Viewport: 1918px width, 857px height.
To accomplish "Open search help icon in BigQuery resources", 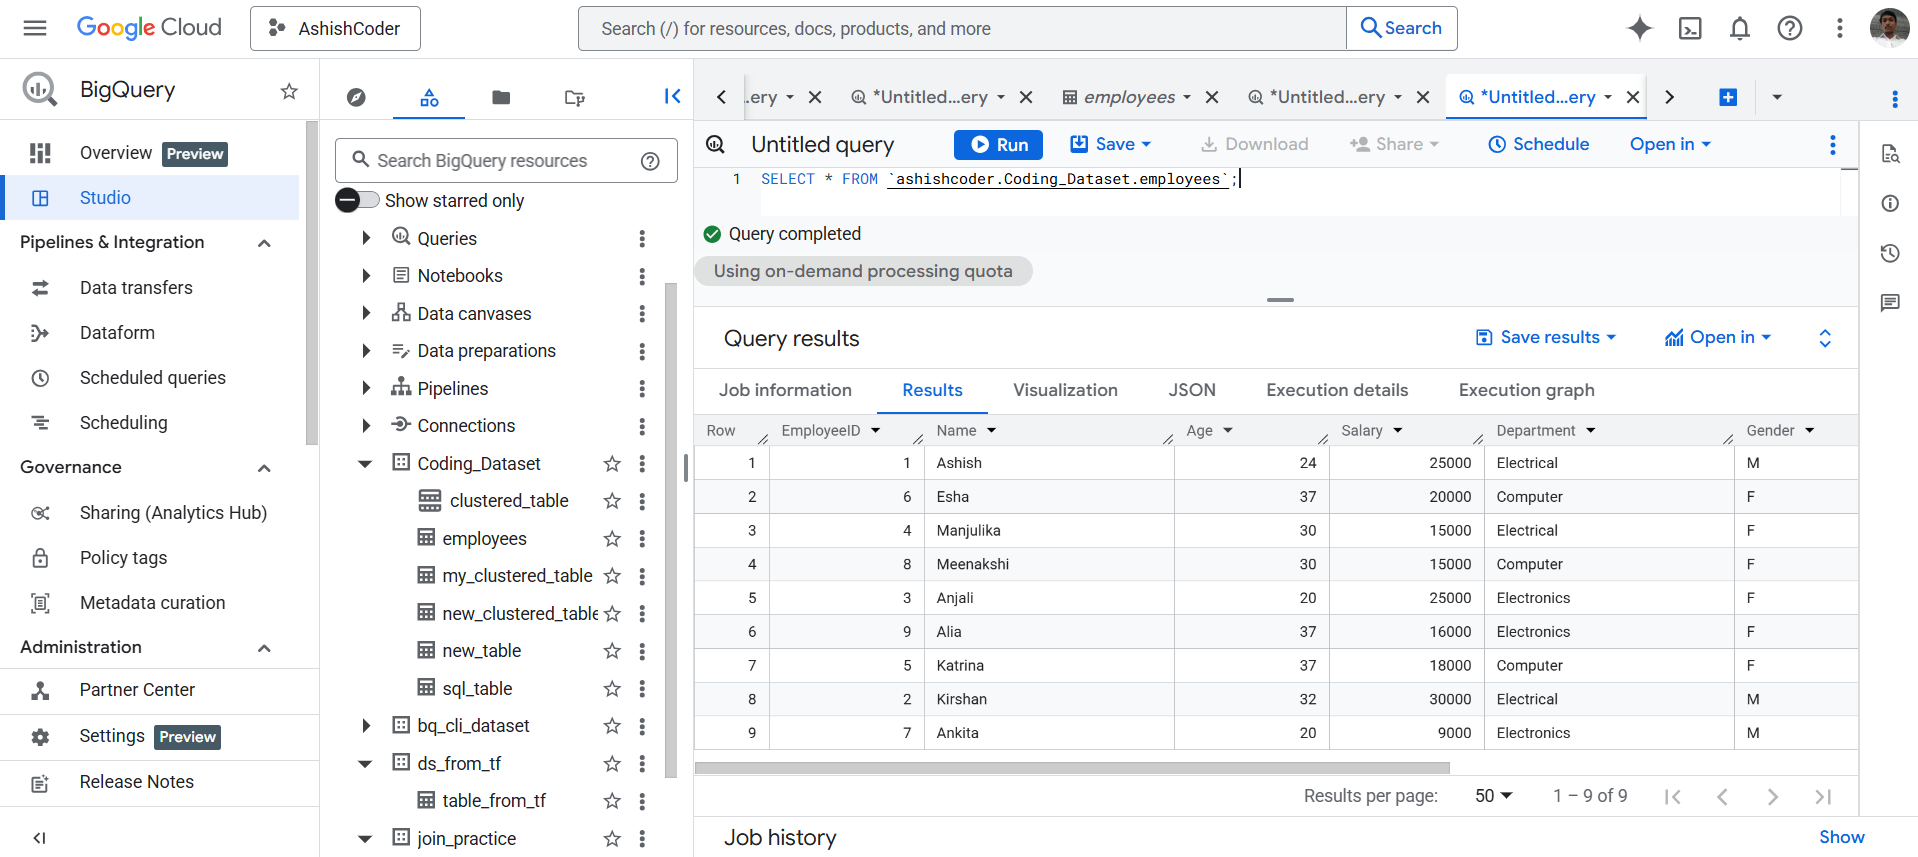I will pyautogui.click(x=650, y=161).
